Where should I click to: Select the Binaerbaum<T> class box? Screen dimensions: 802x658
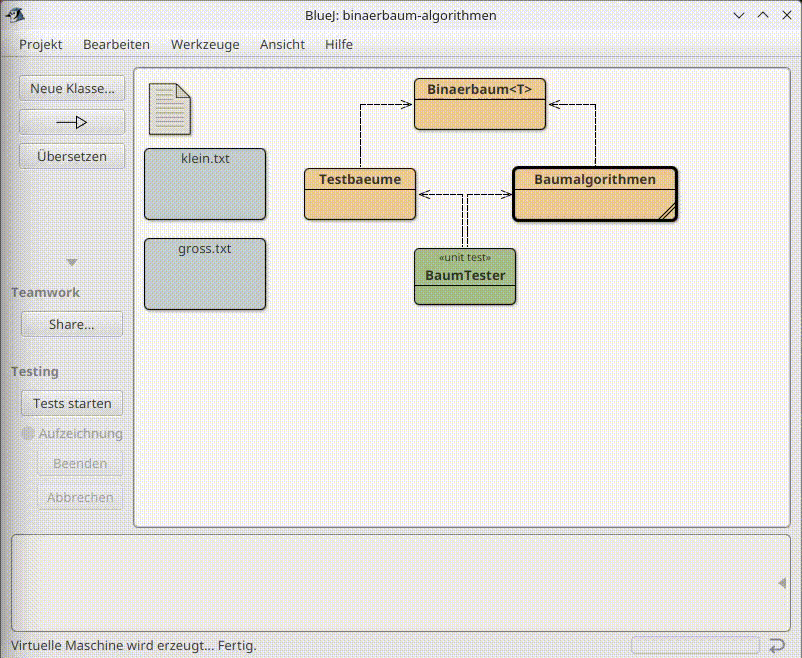(480, 104)
